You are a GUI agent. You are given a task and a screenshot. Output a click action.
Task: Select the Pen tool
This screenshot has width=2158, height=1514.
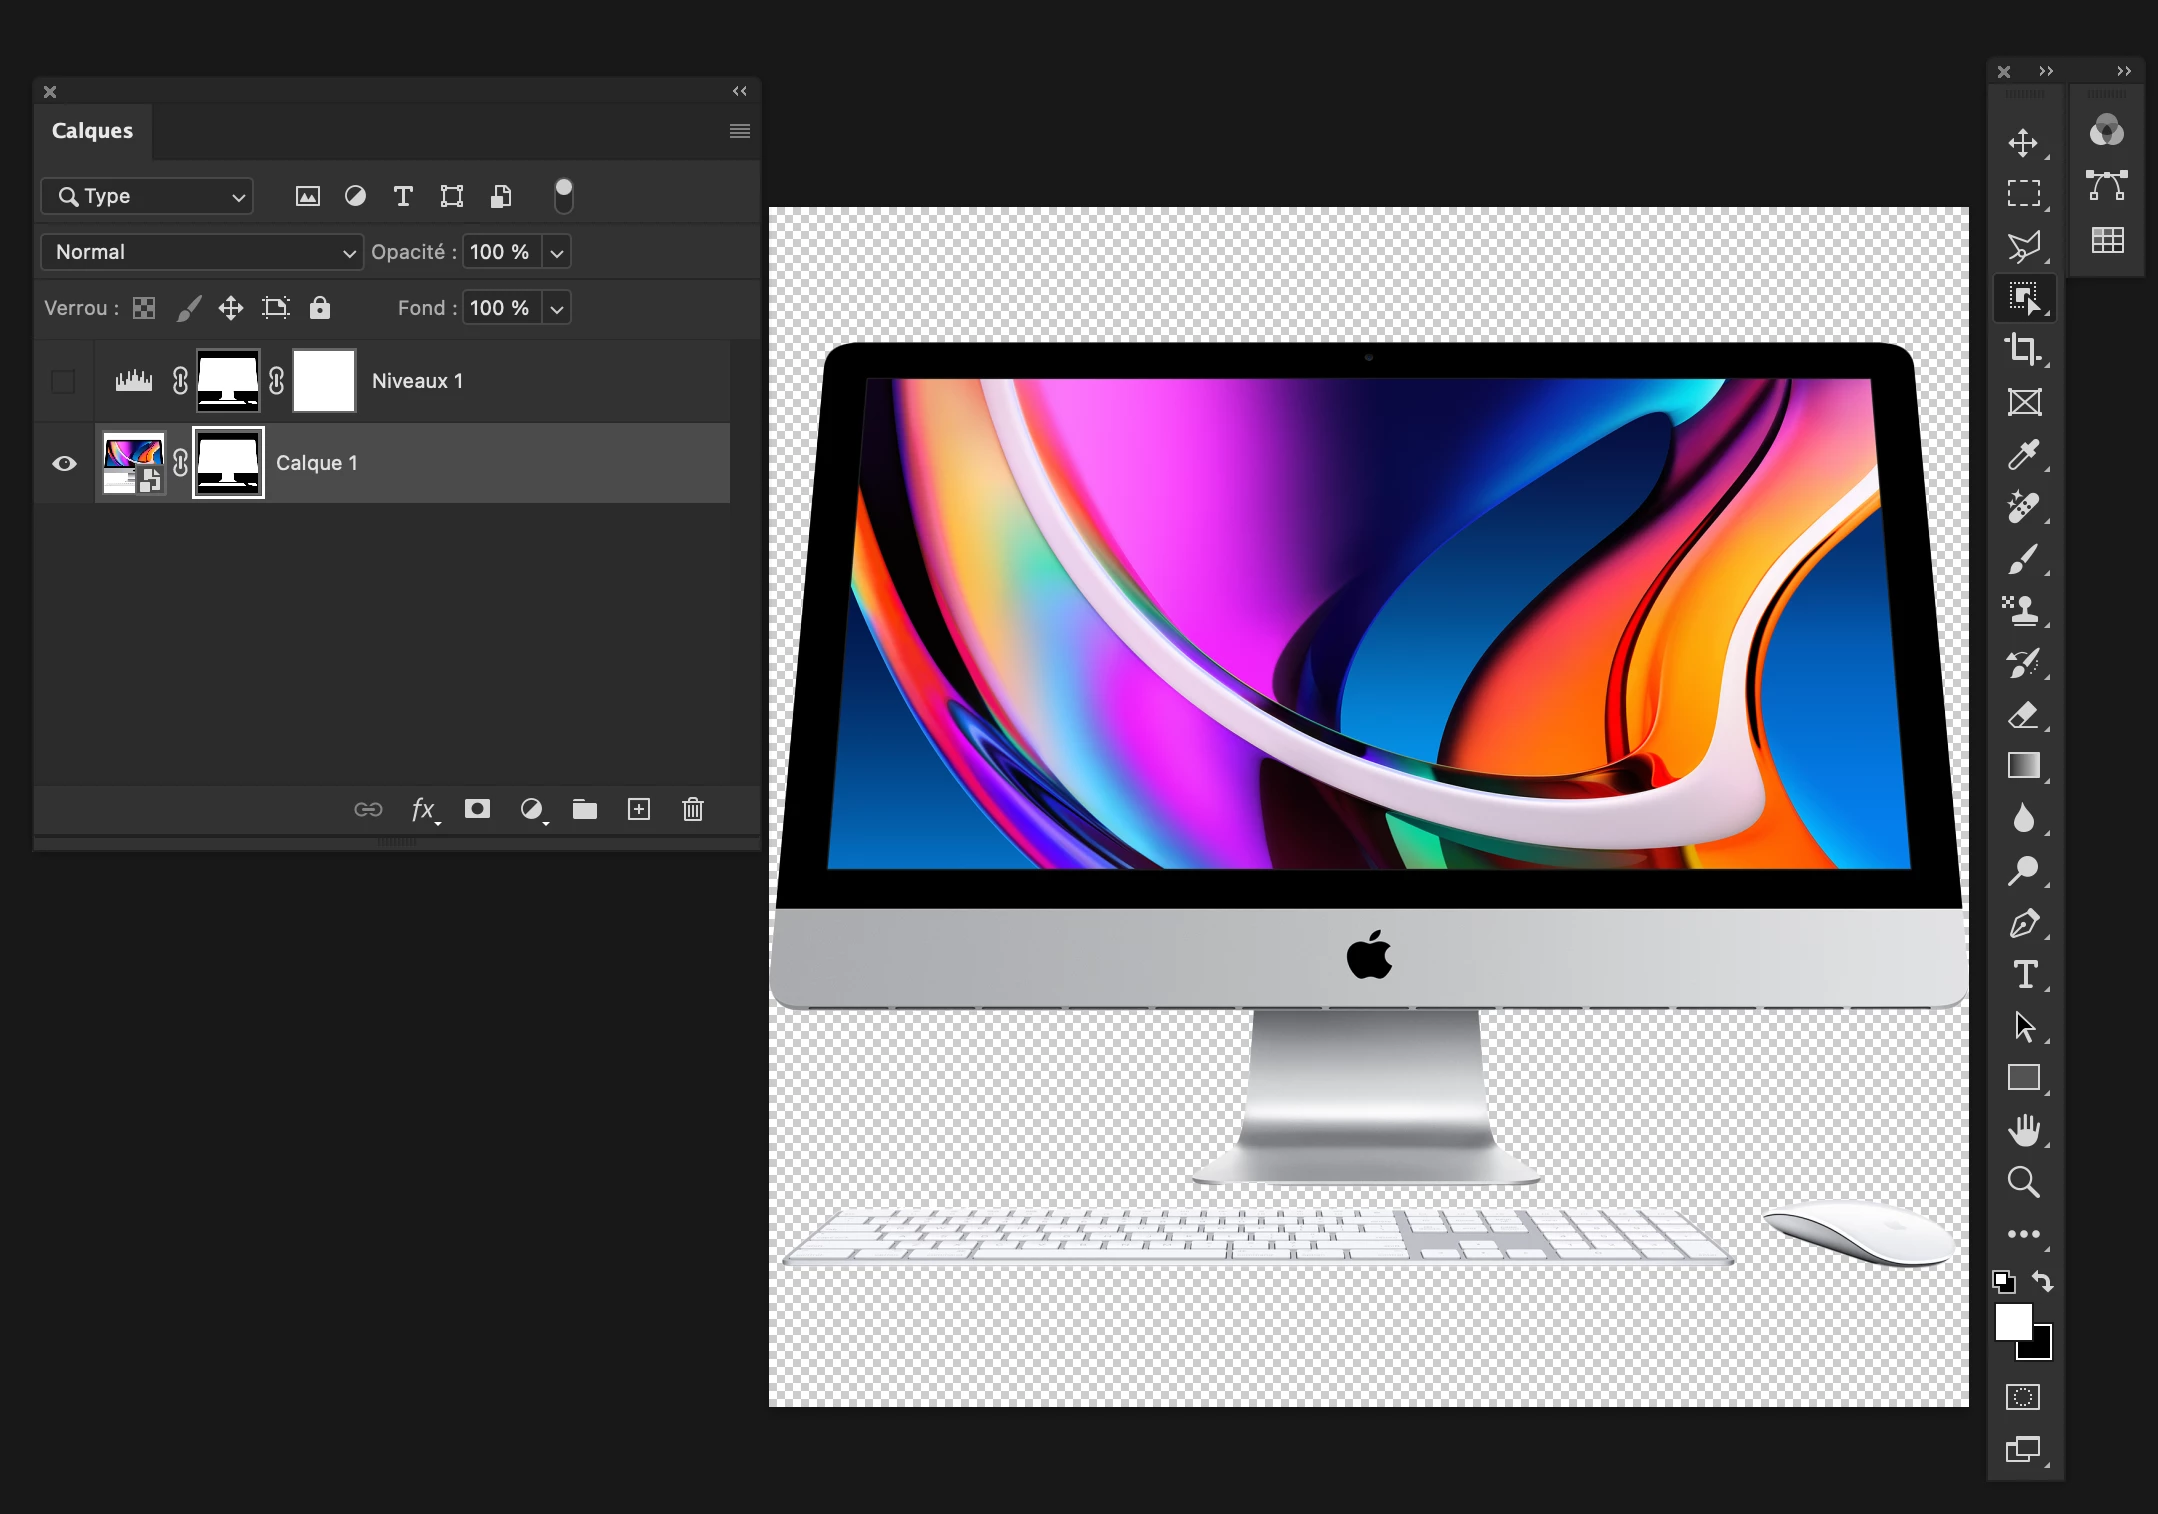[x=2023, y=923]
